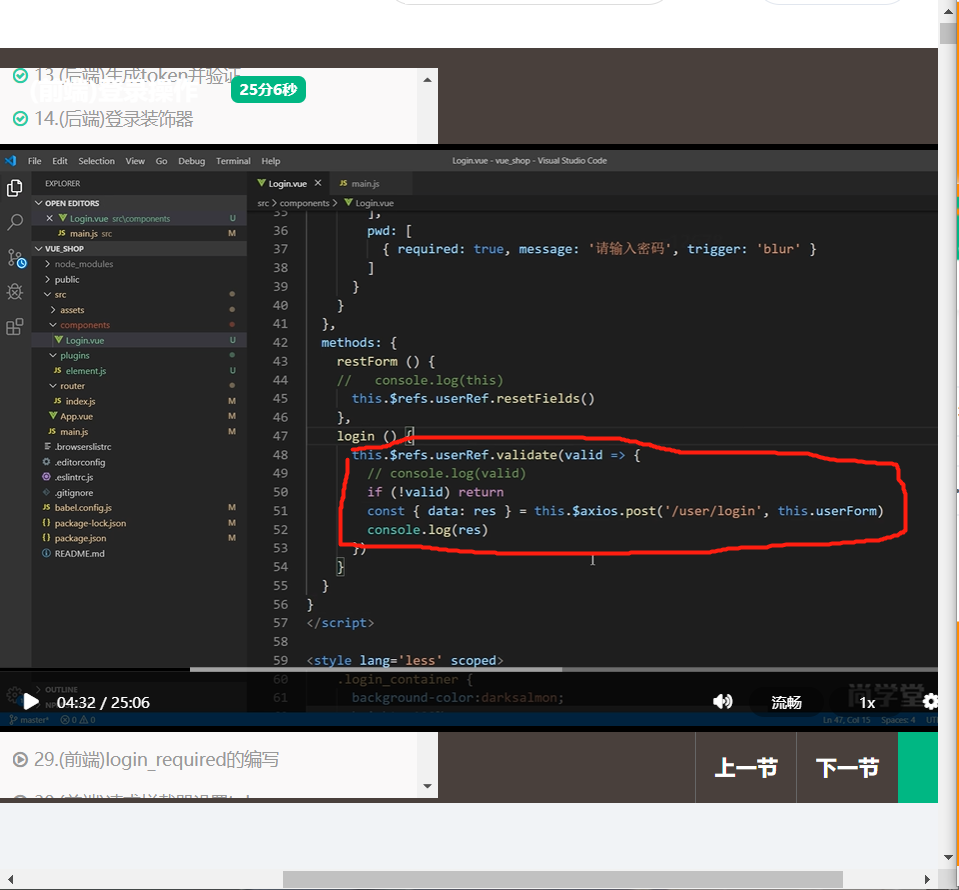Screen dimensions: 959x890
Task: Close Login.vue in Open Editors list
Action: point(50,218)
